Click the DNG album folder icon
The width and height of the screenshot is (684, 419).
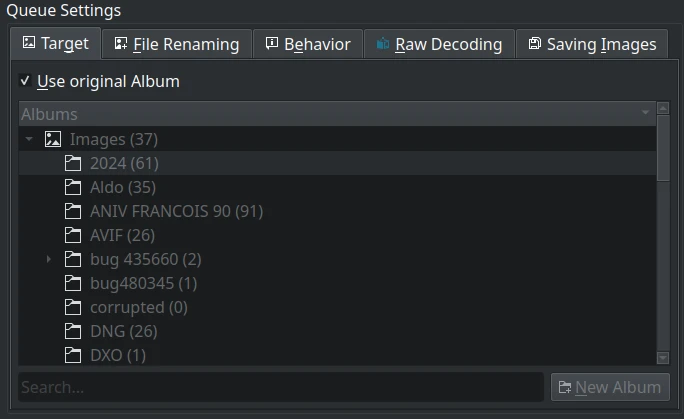72,331
